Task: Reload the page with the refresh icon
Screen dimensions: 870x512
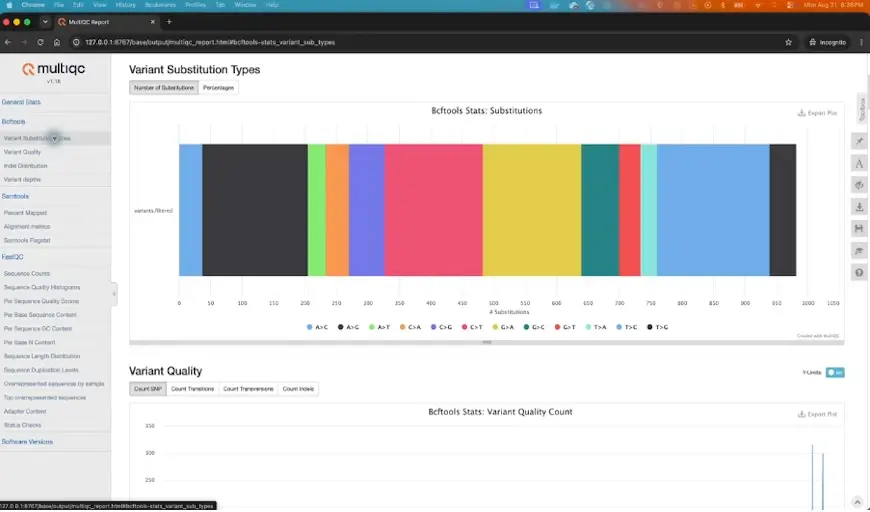Action: click(x=40, y=42)
